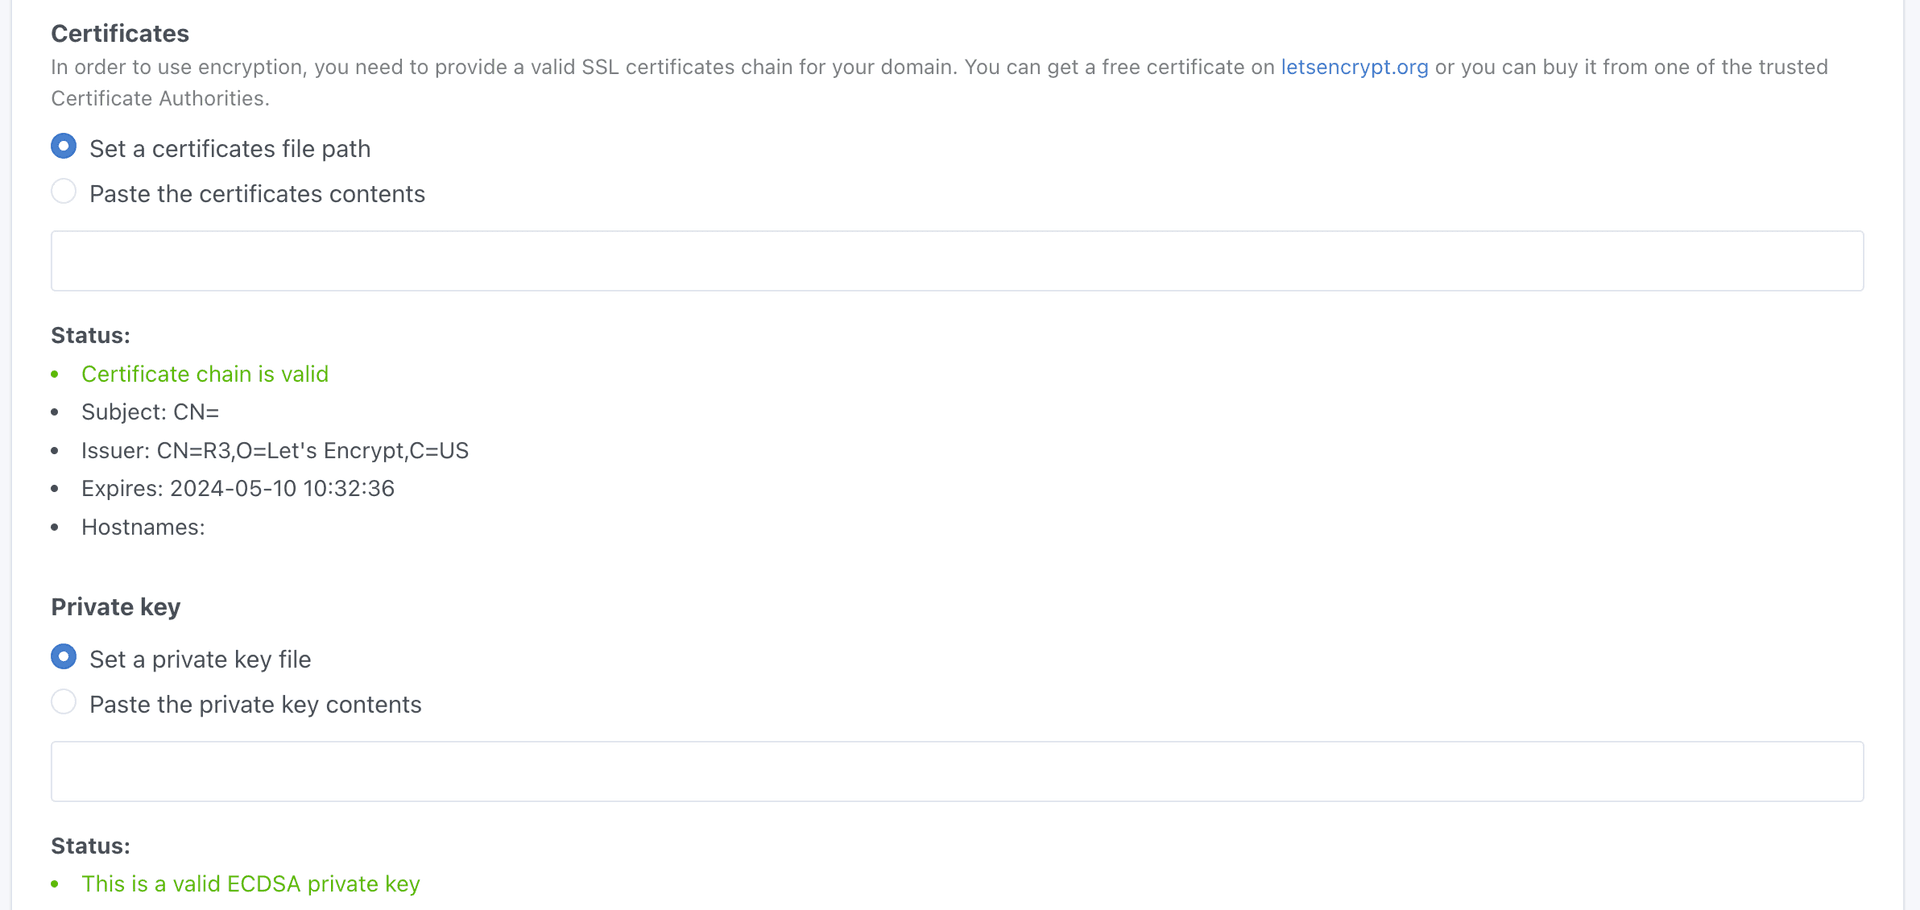Screen dimensions: 1920x910
Task: Click the 'Status:' label under Certificates
Action: point(90,335)
